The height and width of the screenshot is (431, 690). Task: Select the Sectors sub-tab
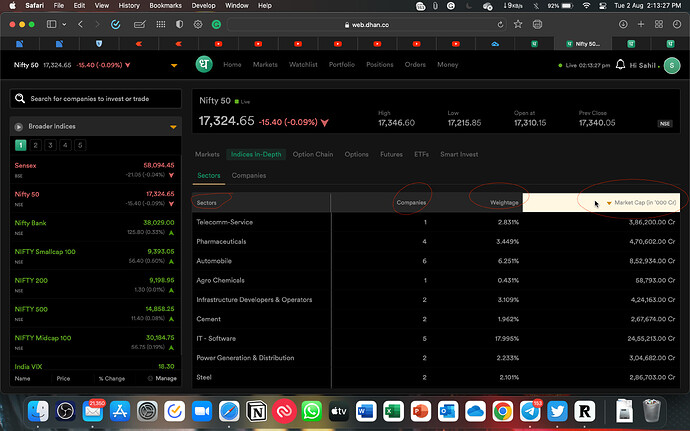209,175
